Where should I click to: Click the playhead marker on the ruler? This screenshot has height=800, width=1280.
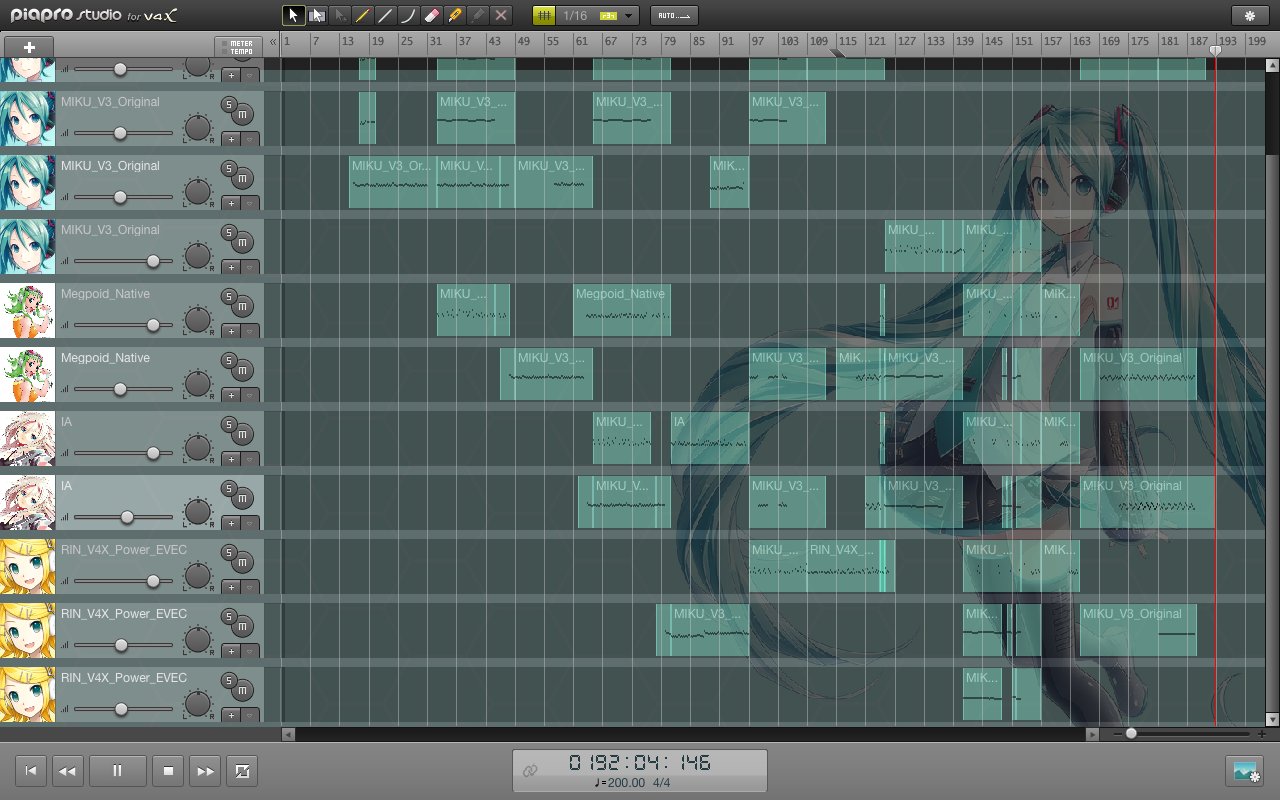coord(1215,49)
